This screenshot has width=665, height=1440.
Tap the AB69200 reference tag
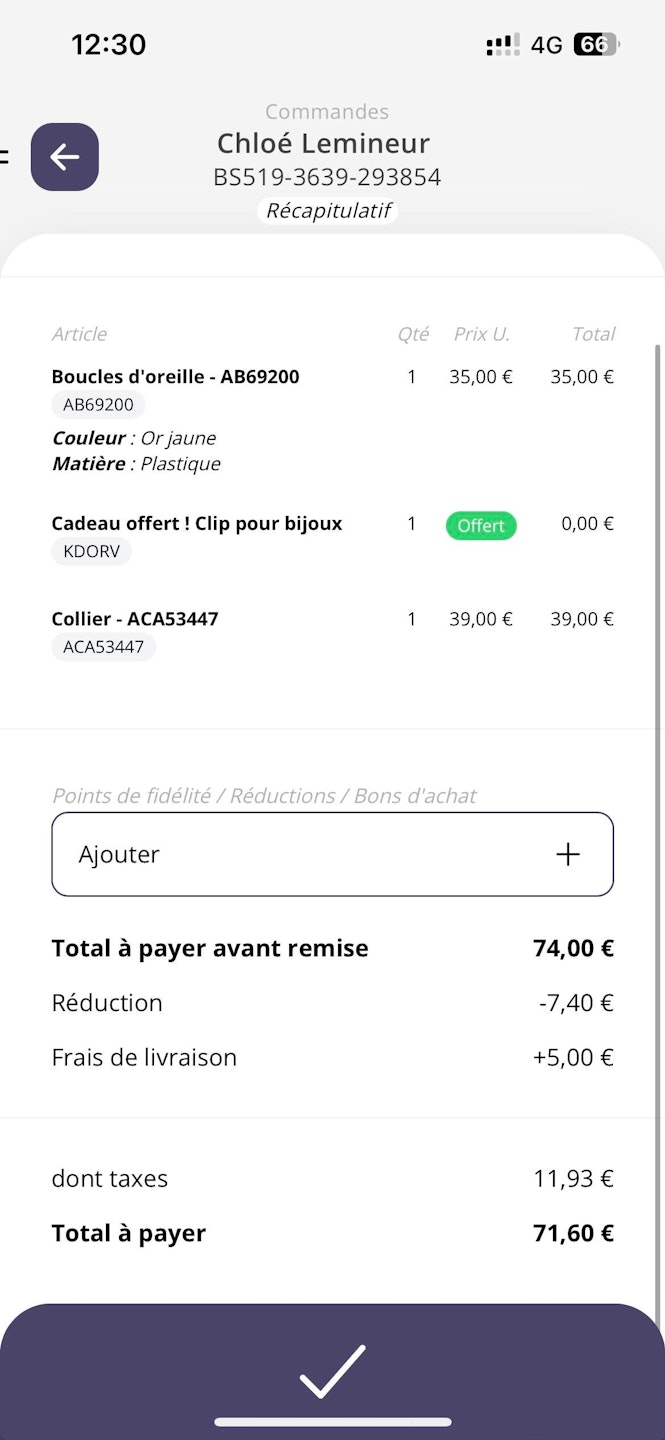tap(98, 405)
